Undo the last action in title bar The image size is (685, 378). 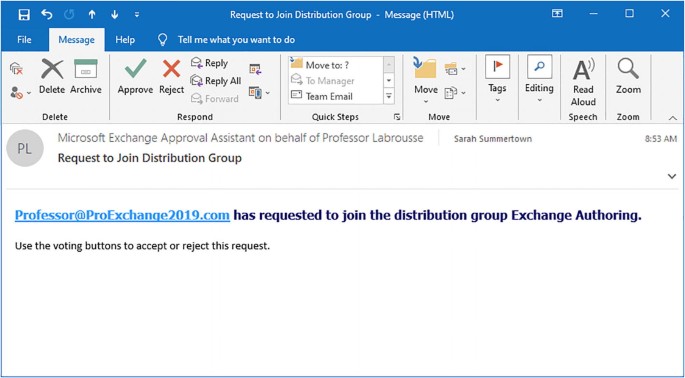pyautogui.click(x=47, y=14)
